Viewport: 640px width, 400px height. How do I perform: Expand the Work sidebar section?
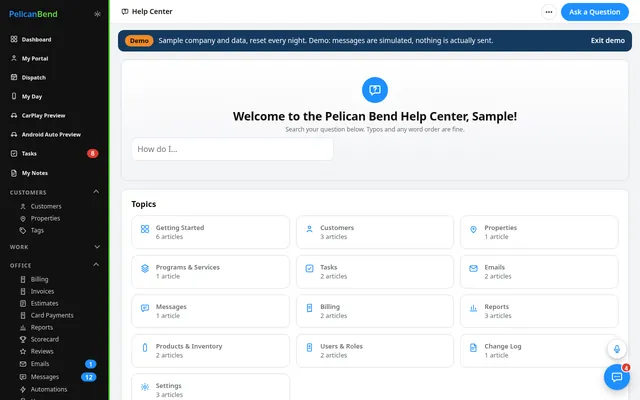tap(97, 247)
